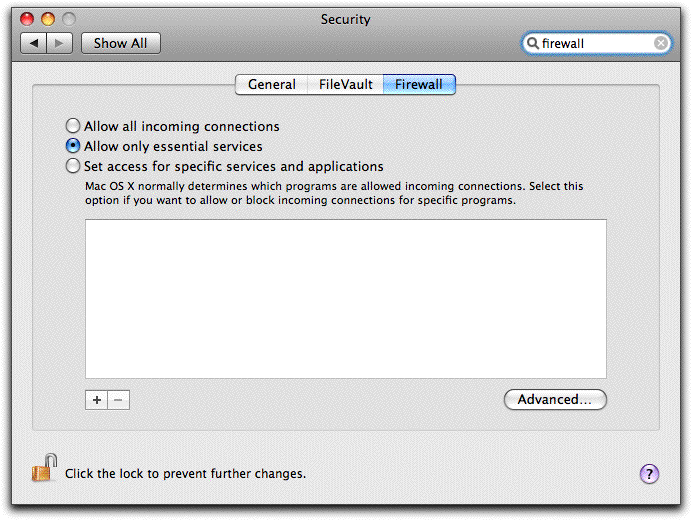Minimize the Security window
Image resolution: width=692 pixels, height=520 pixels.
[x=48, y=19]
